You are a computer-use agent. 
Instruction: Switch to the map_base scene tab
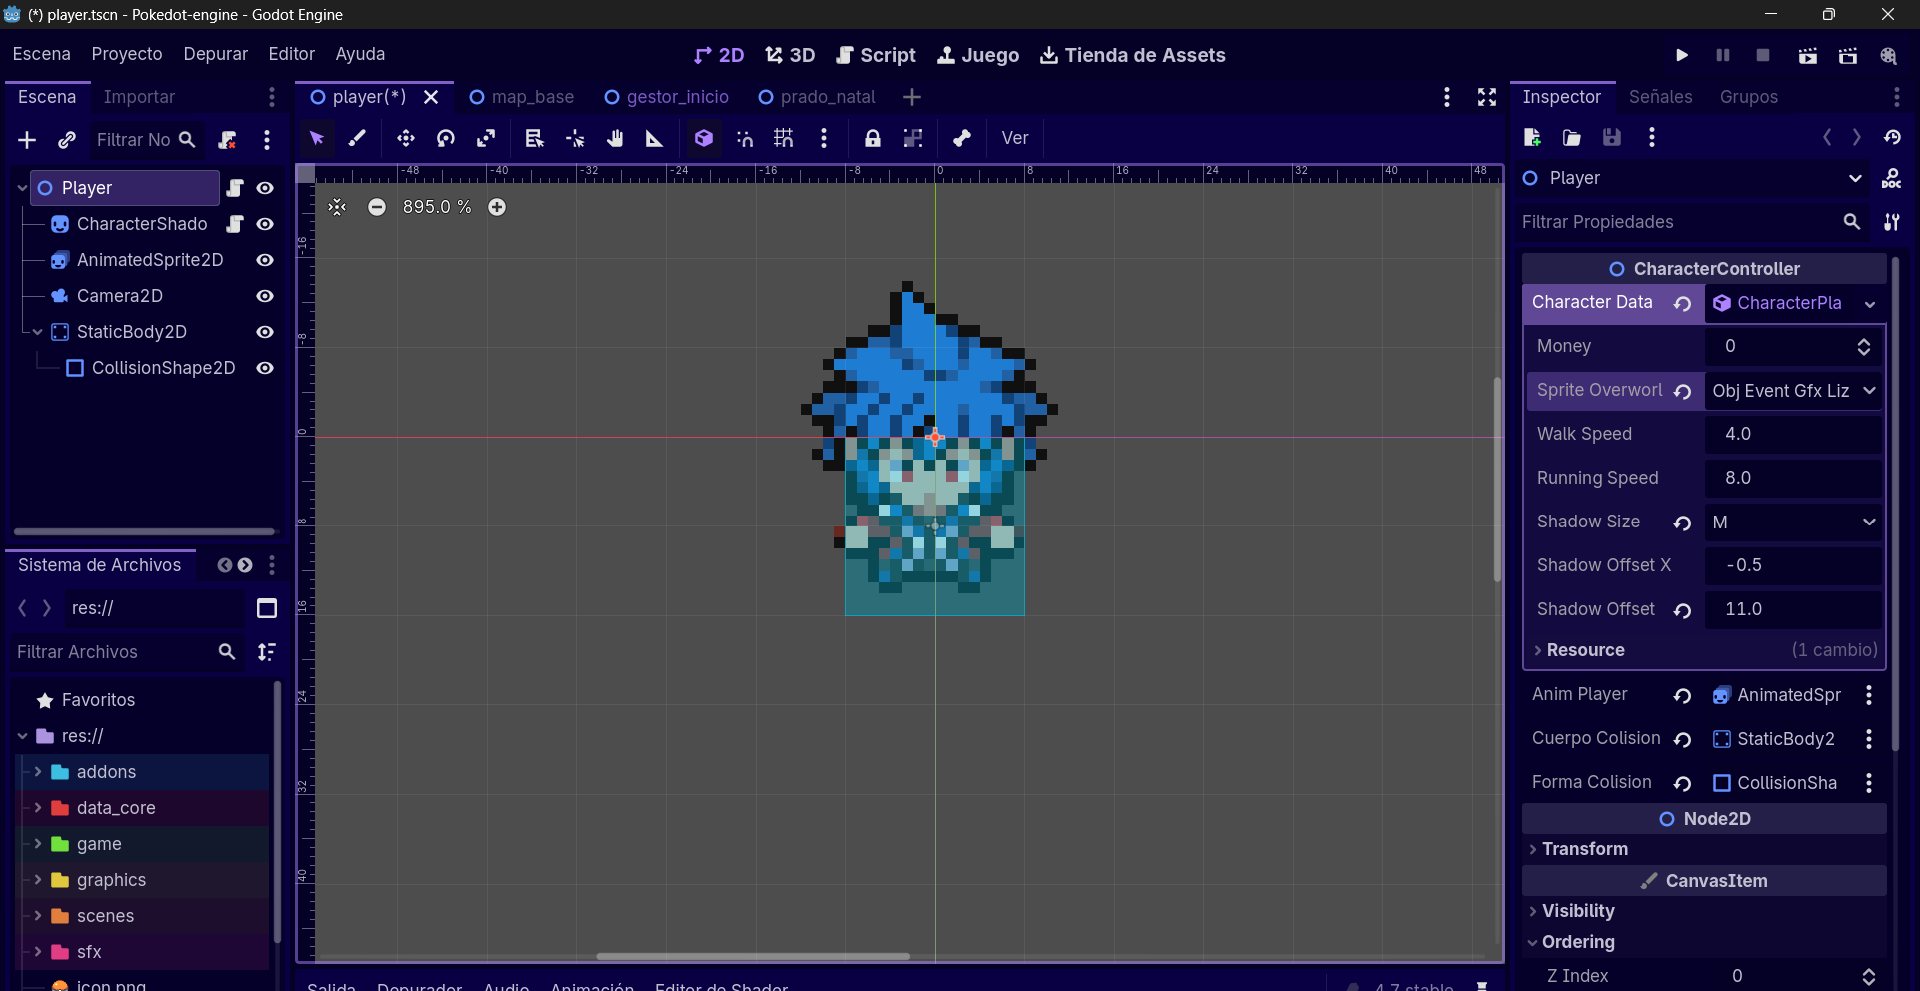(521, 97)
